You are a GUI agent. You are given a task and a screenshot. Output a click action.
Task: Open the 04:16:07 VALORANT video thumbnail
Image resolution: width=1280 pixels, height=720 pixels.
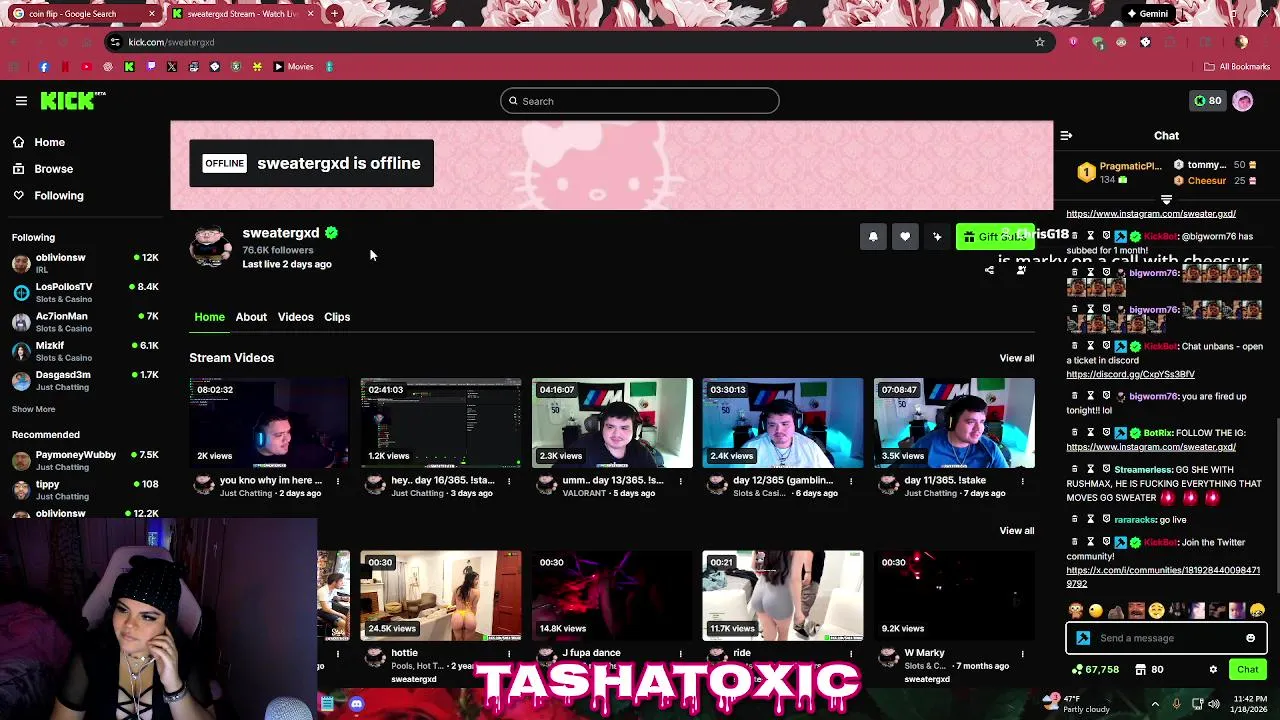[x=611, y=423]
